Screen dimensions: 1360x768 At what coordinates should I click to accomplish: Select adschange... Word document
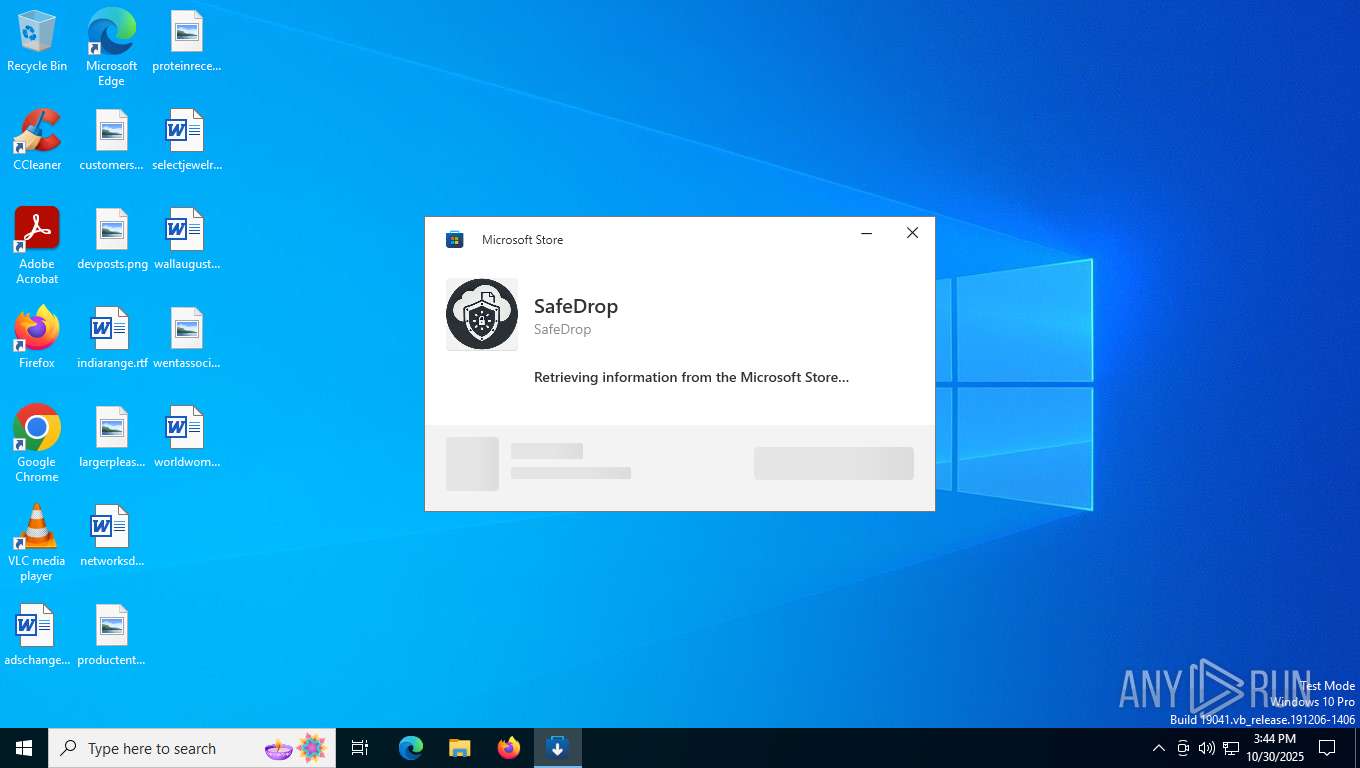(x=37, y=635)
